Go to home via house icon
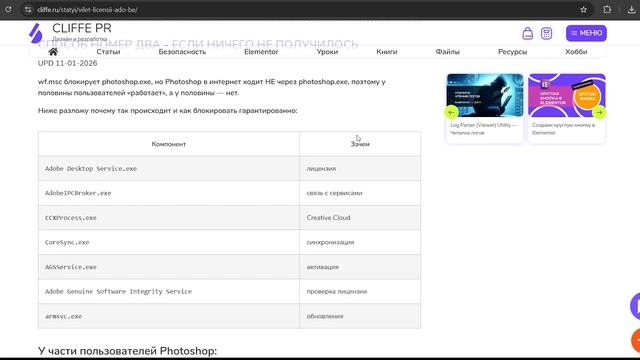 tap(53, 51)
